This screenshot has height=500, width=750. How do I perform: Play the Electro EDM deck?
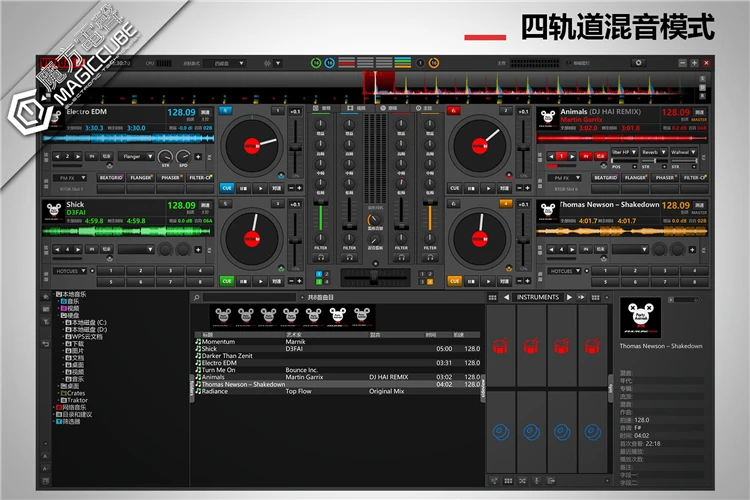pyautogui.click(x=260, y=188)
